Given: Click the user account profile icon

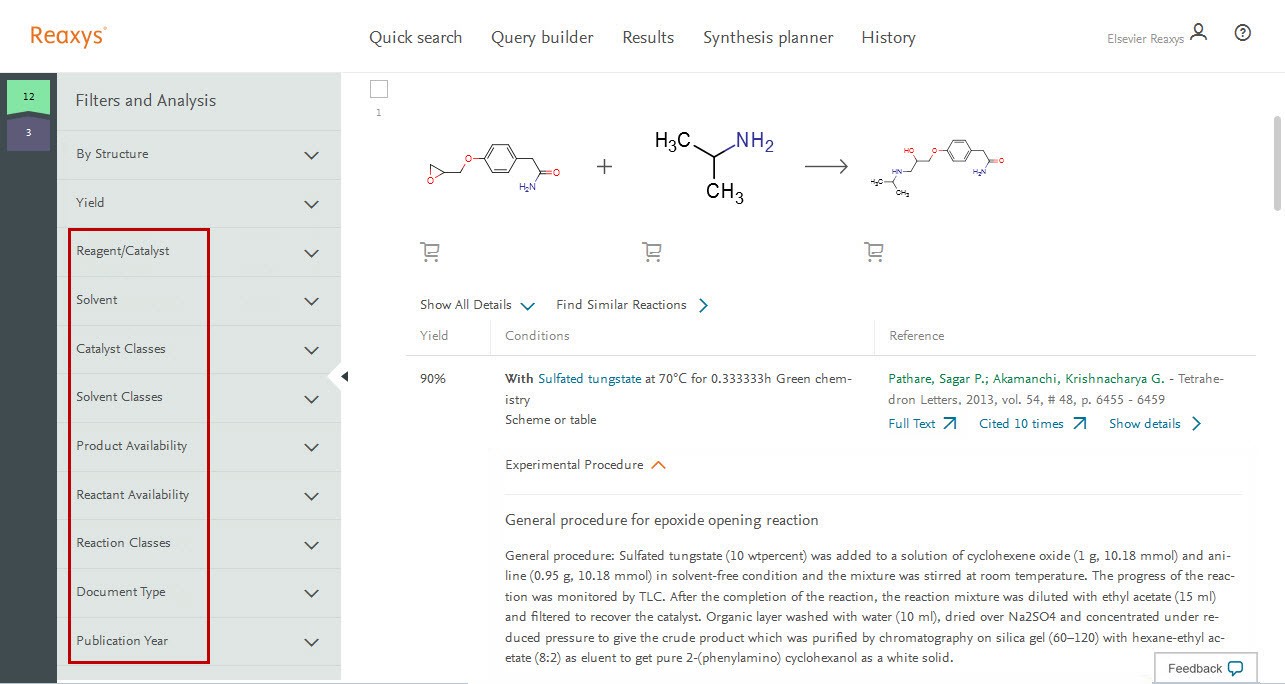Looking at the screenshot, I should pos(1199,32).
